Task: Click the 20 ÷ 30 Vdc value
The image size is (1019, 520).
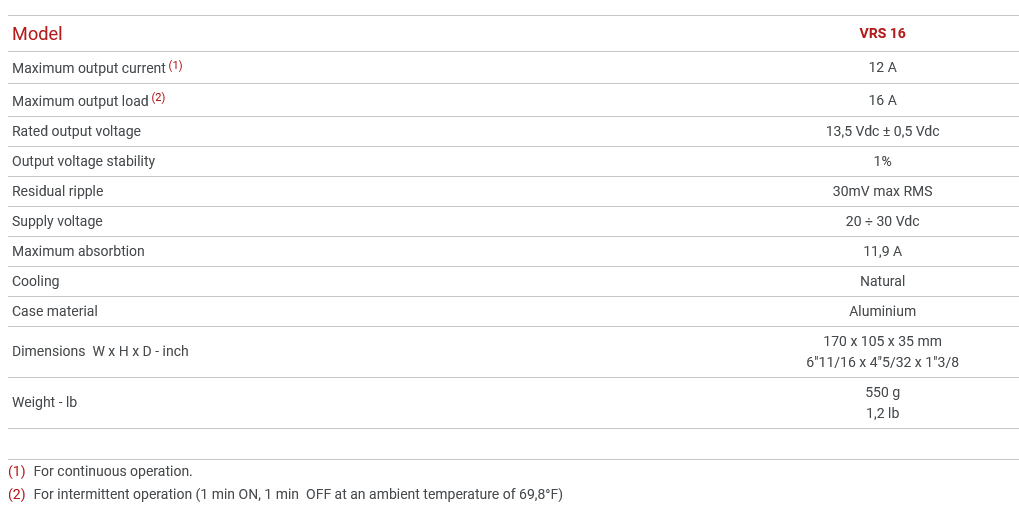Action: (882, 221)
